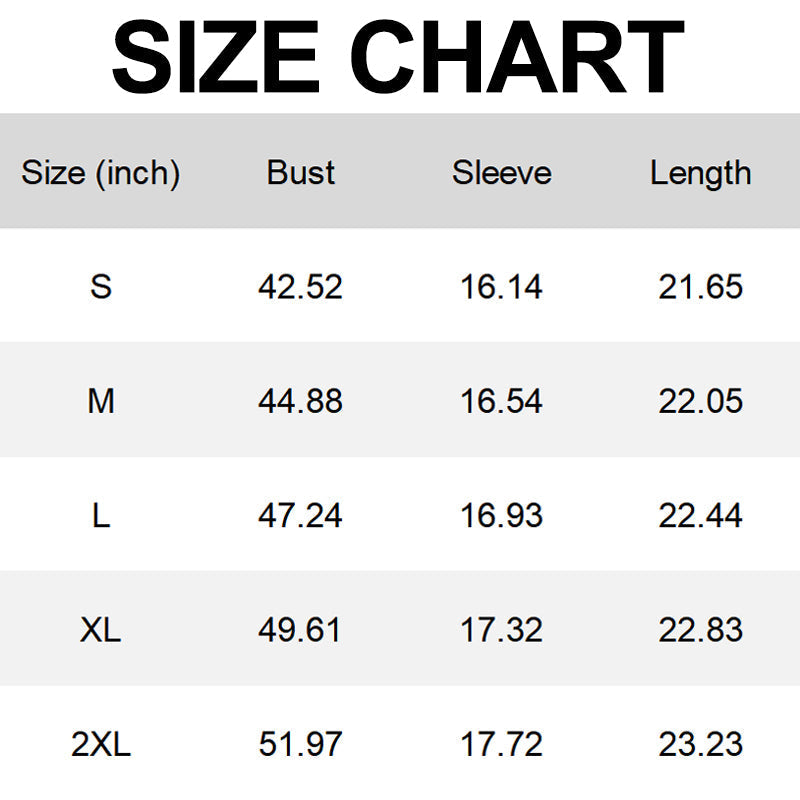
Task: Select the 2XL size row label
Action: click(101, 744)
